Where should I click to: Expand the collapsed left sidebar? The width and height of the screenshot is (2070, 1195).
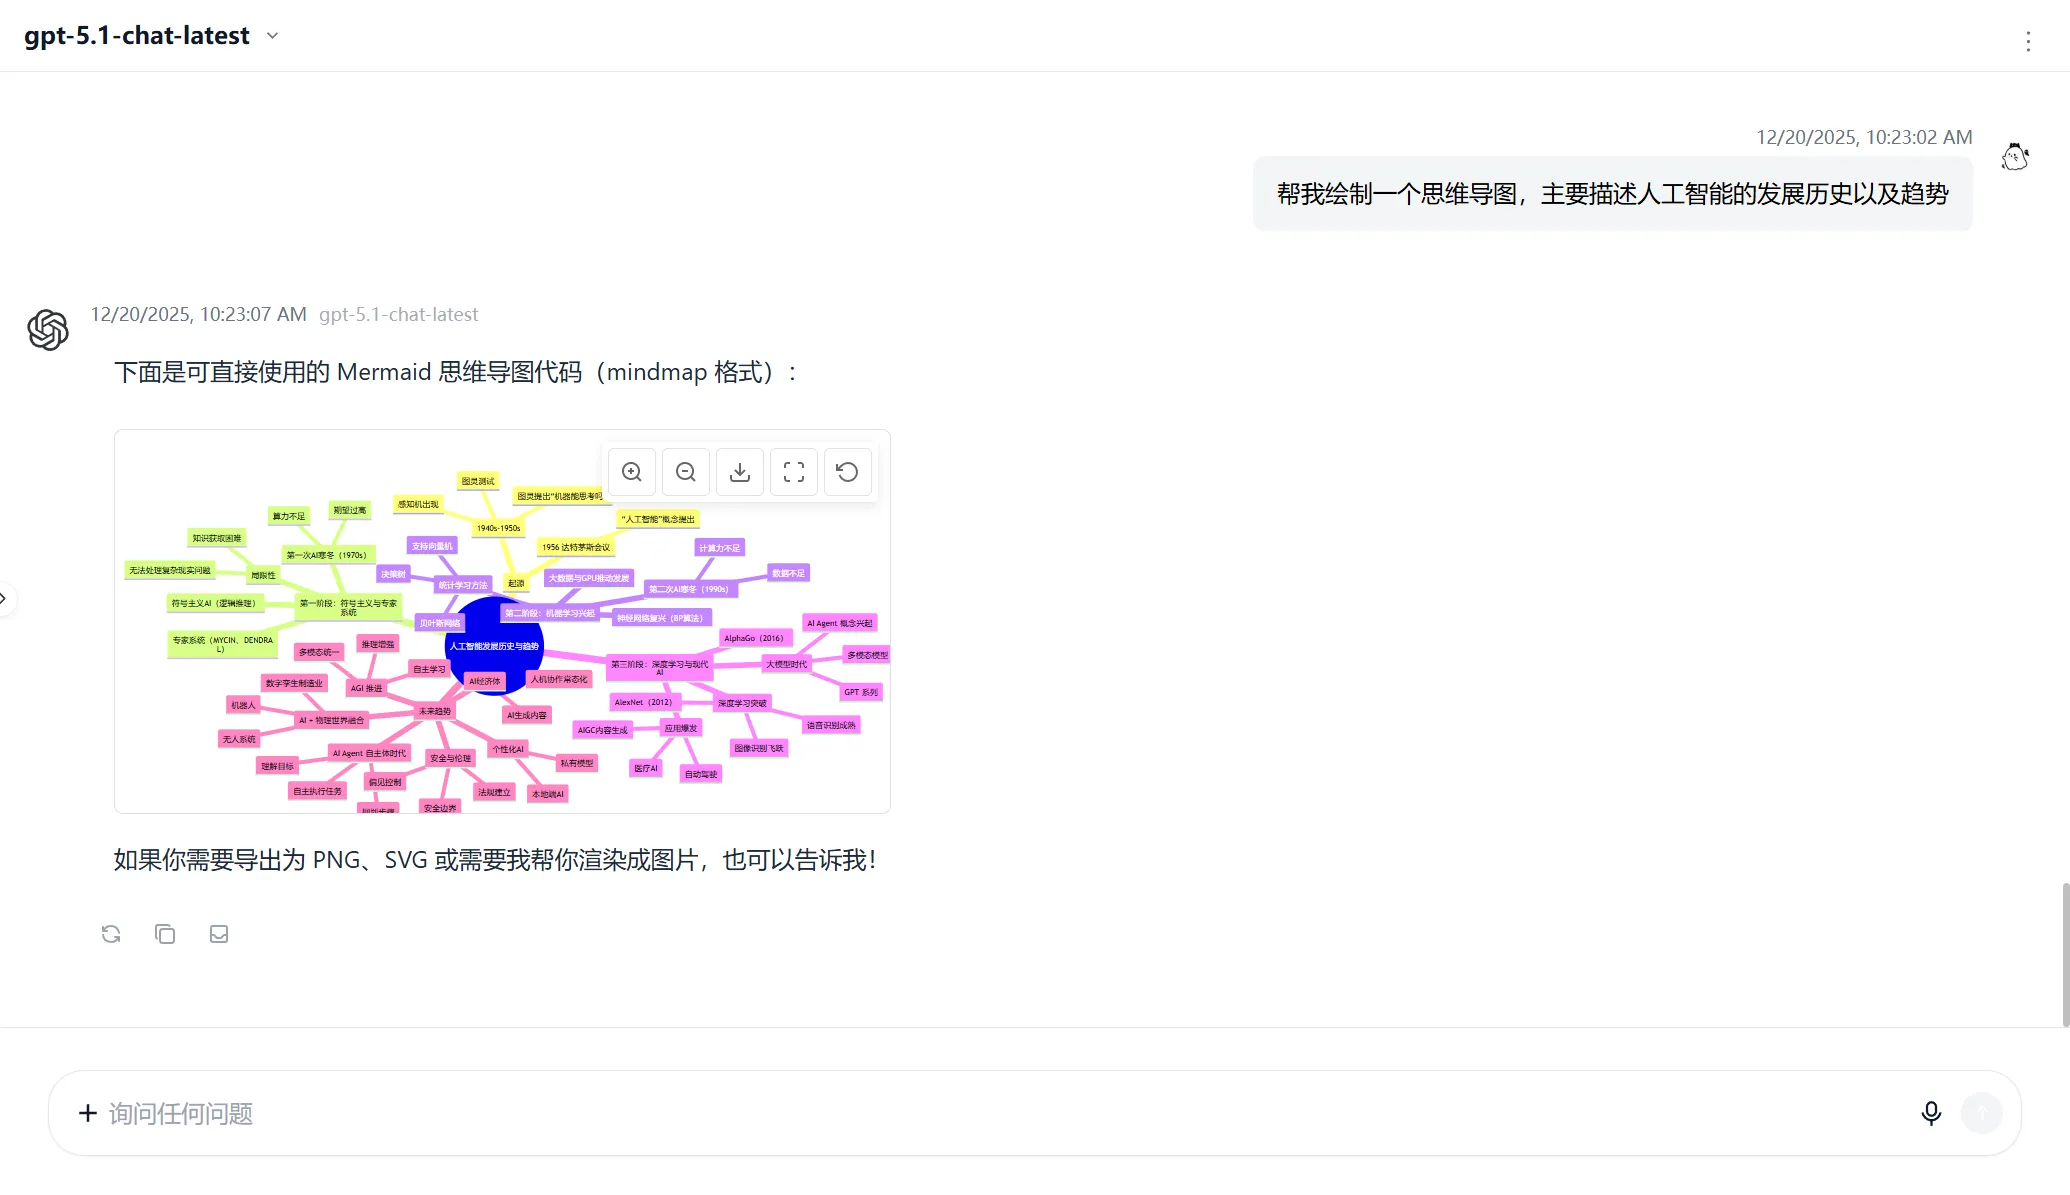8,598
